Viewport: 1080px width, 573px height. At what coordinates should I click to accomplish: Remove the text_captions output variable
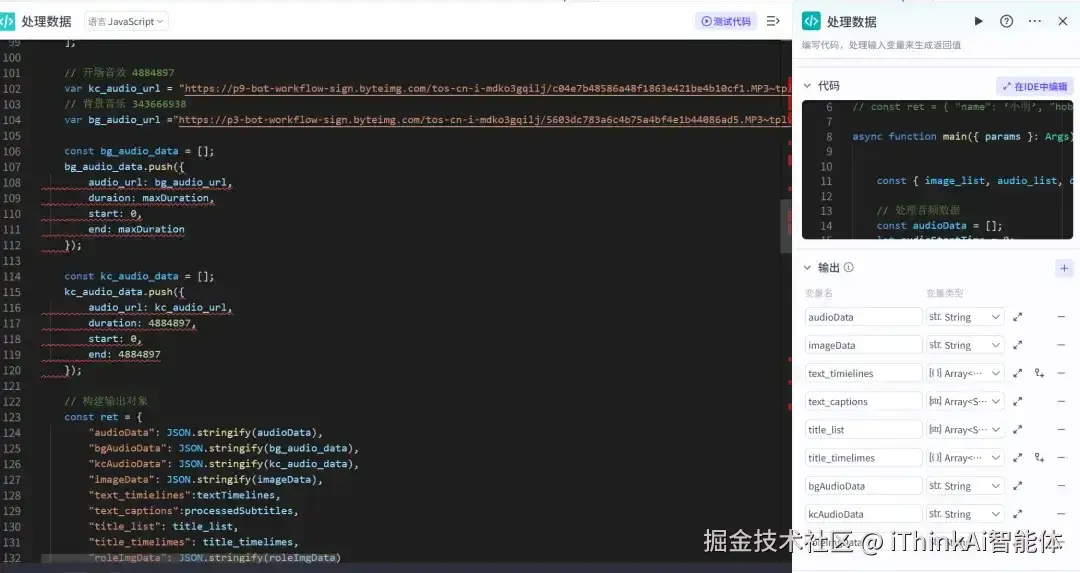coord(1061,402)
